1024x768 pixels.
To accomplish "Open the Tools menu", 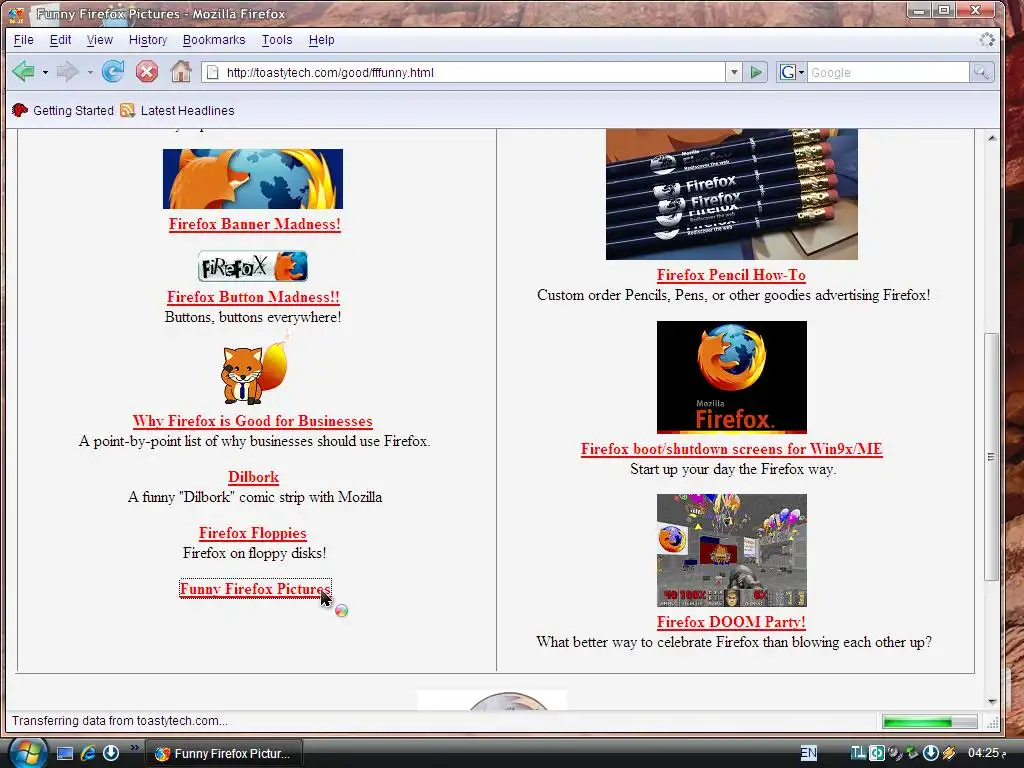I will pos(277,40).
